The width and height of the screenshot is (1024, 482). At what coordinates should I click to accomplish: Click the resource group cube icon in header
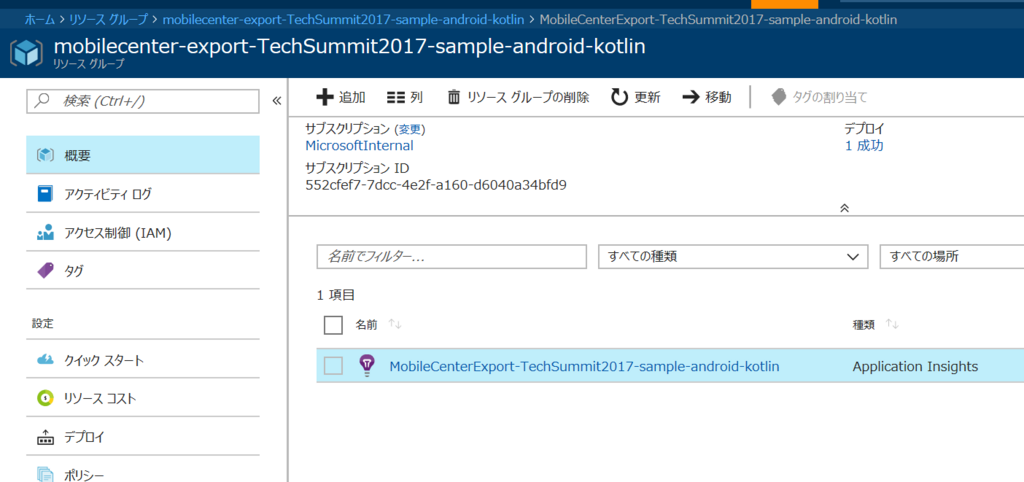27,53
